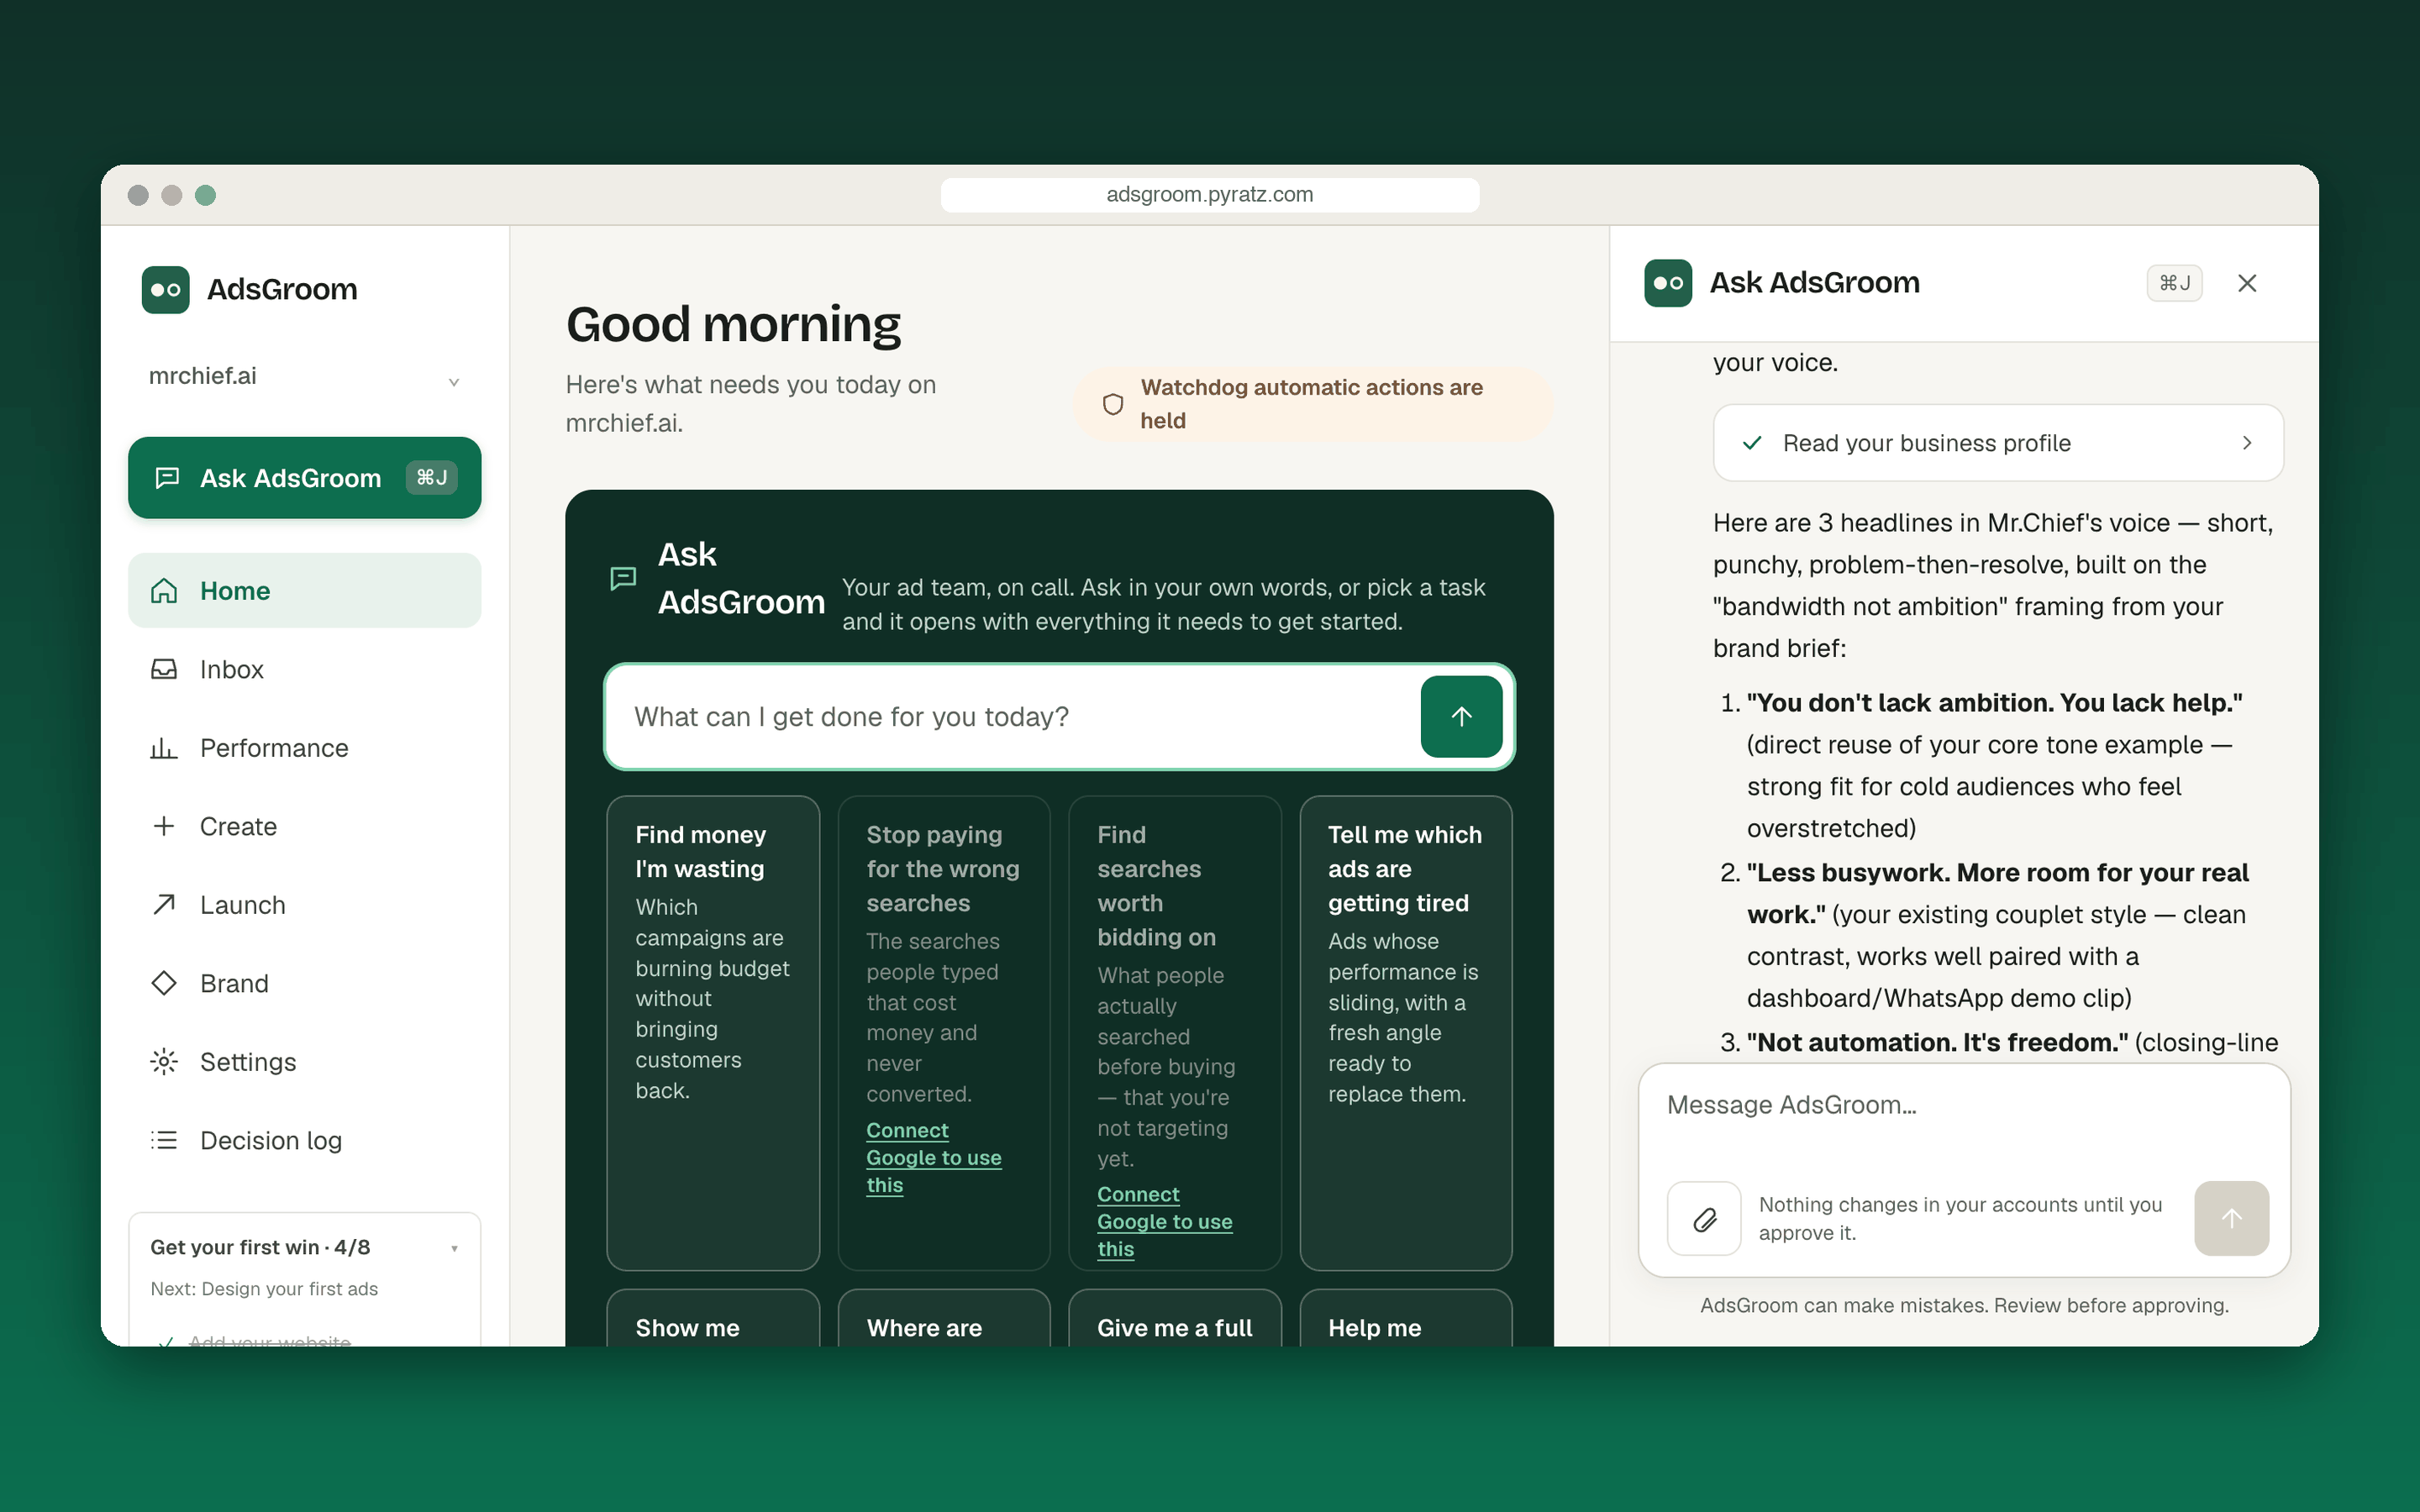Expand the mrchief.ai account dropdown
Screen dimensions: 2420x1512
click(x=304, y=377)
